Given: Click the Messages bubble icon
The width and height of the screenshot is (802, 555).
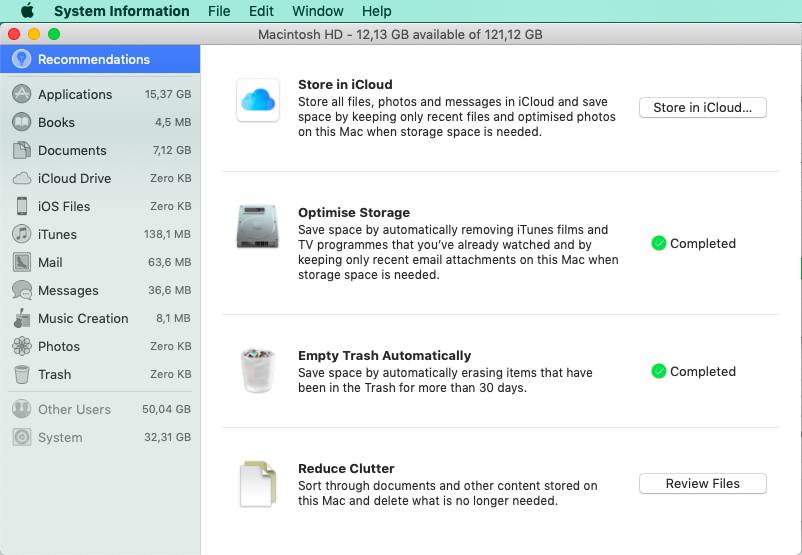Looking at the screenshot, I should point(21,290).
